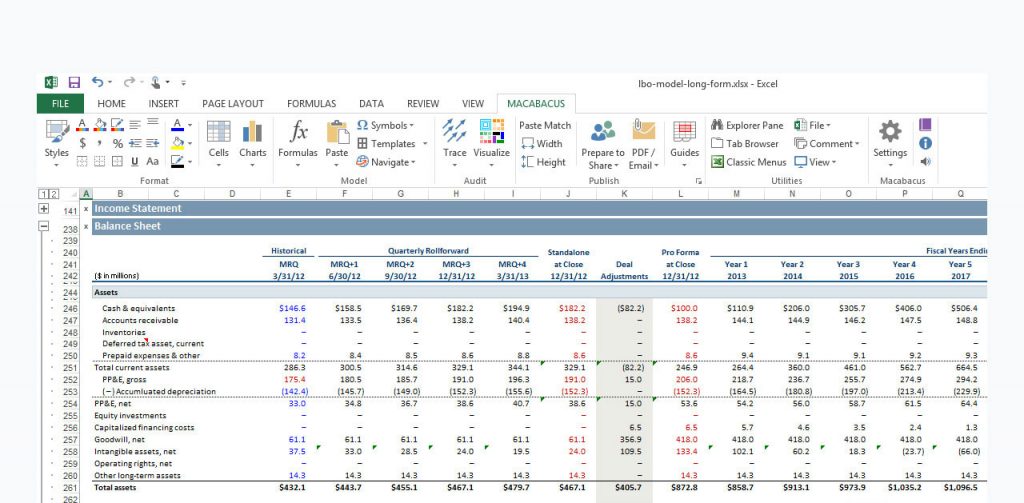The width and height of the screenshot is (1024, 503).
Task: Open the Templates dropdown
Action: tap(392, 143)
